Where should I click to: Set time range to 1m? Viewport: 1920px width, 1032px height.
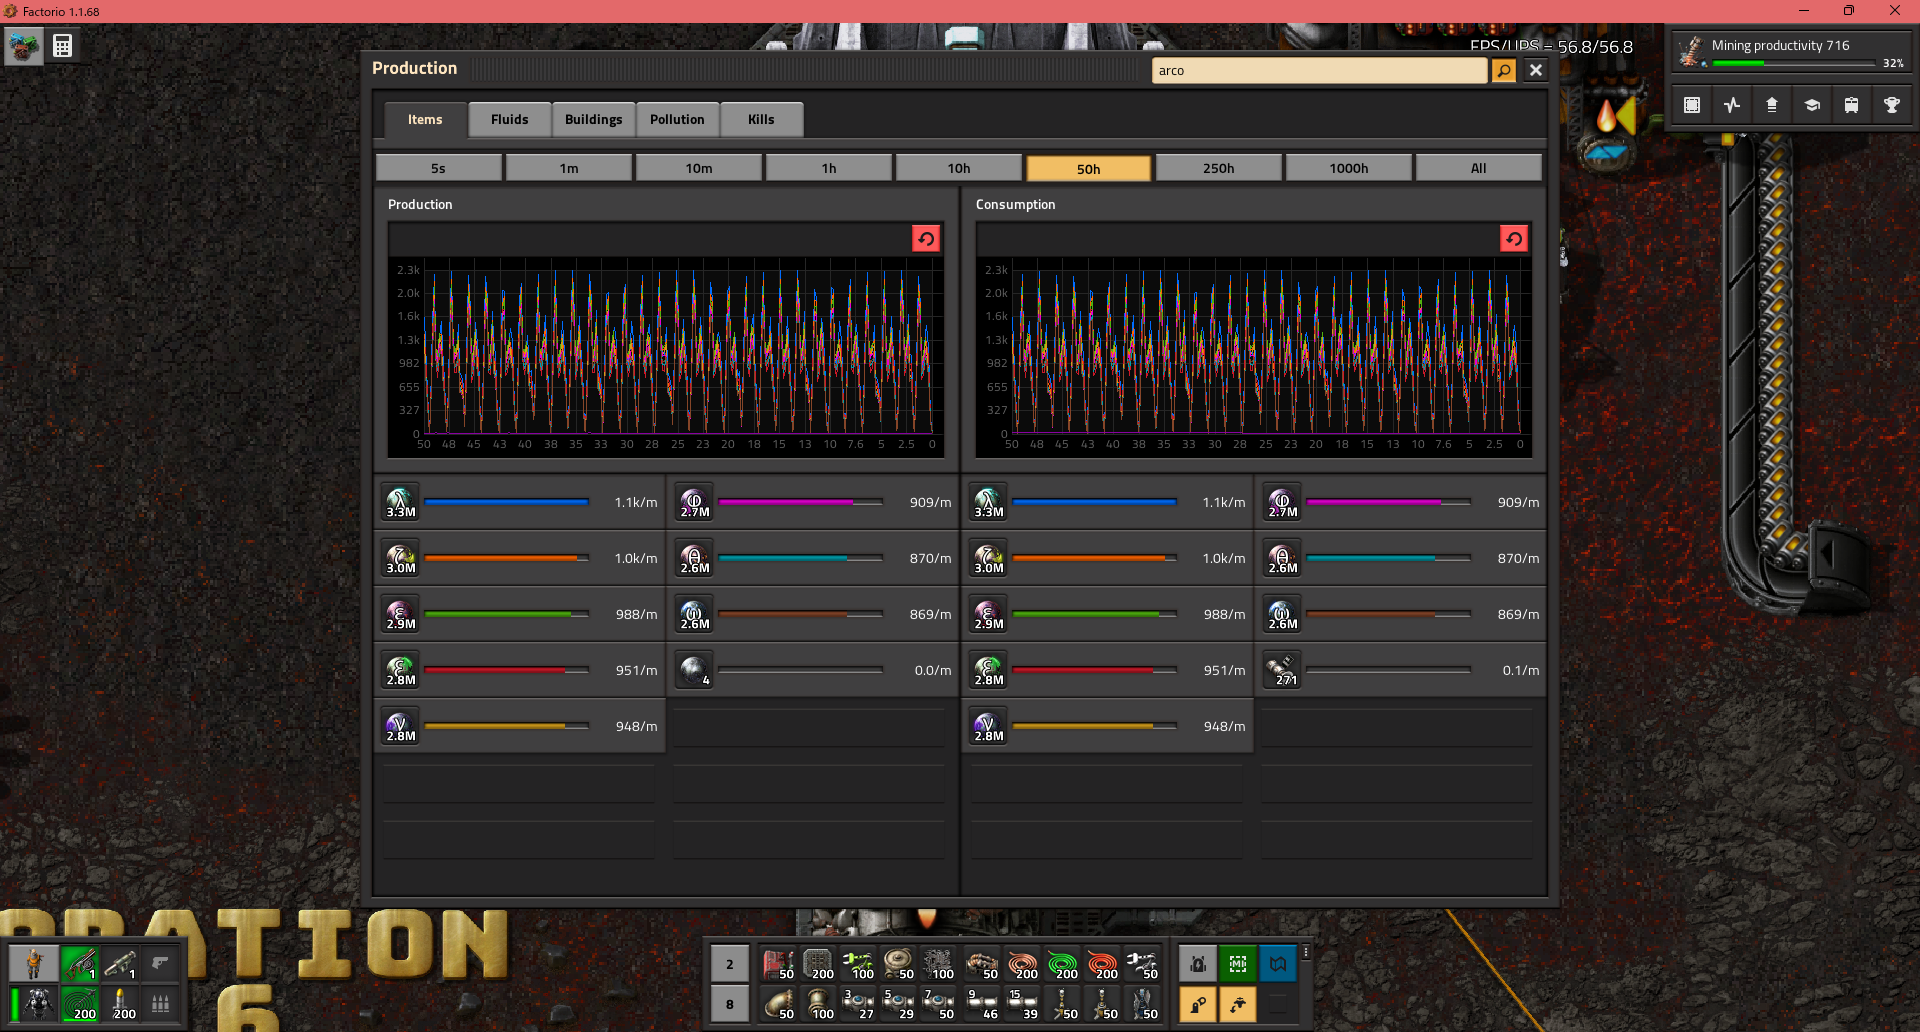pos(568,168)
